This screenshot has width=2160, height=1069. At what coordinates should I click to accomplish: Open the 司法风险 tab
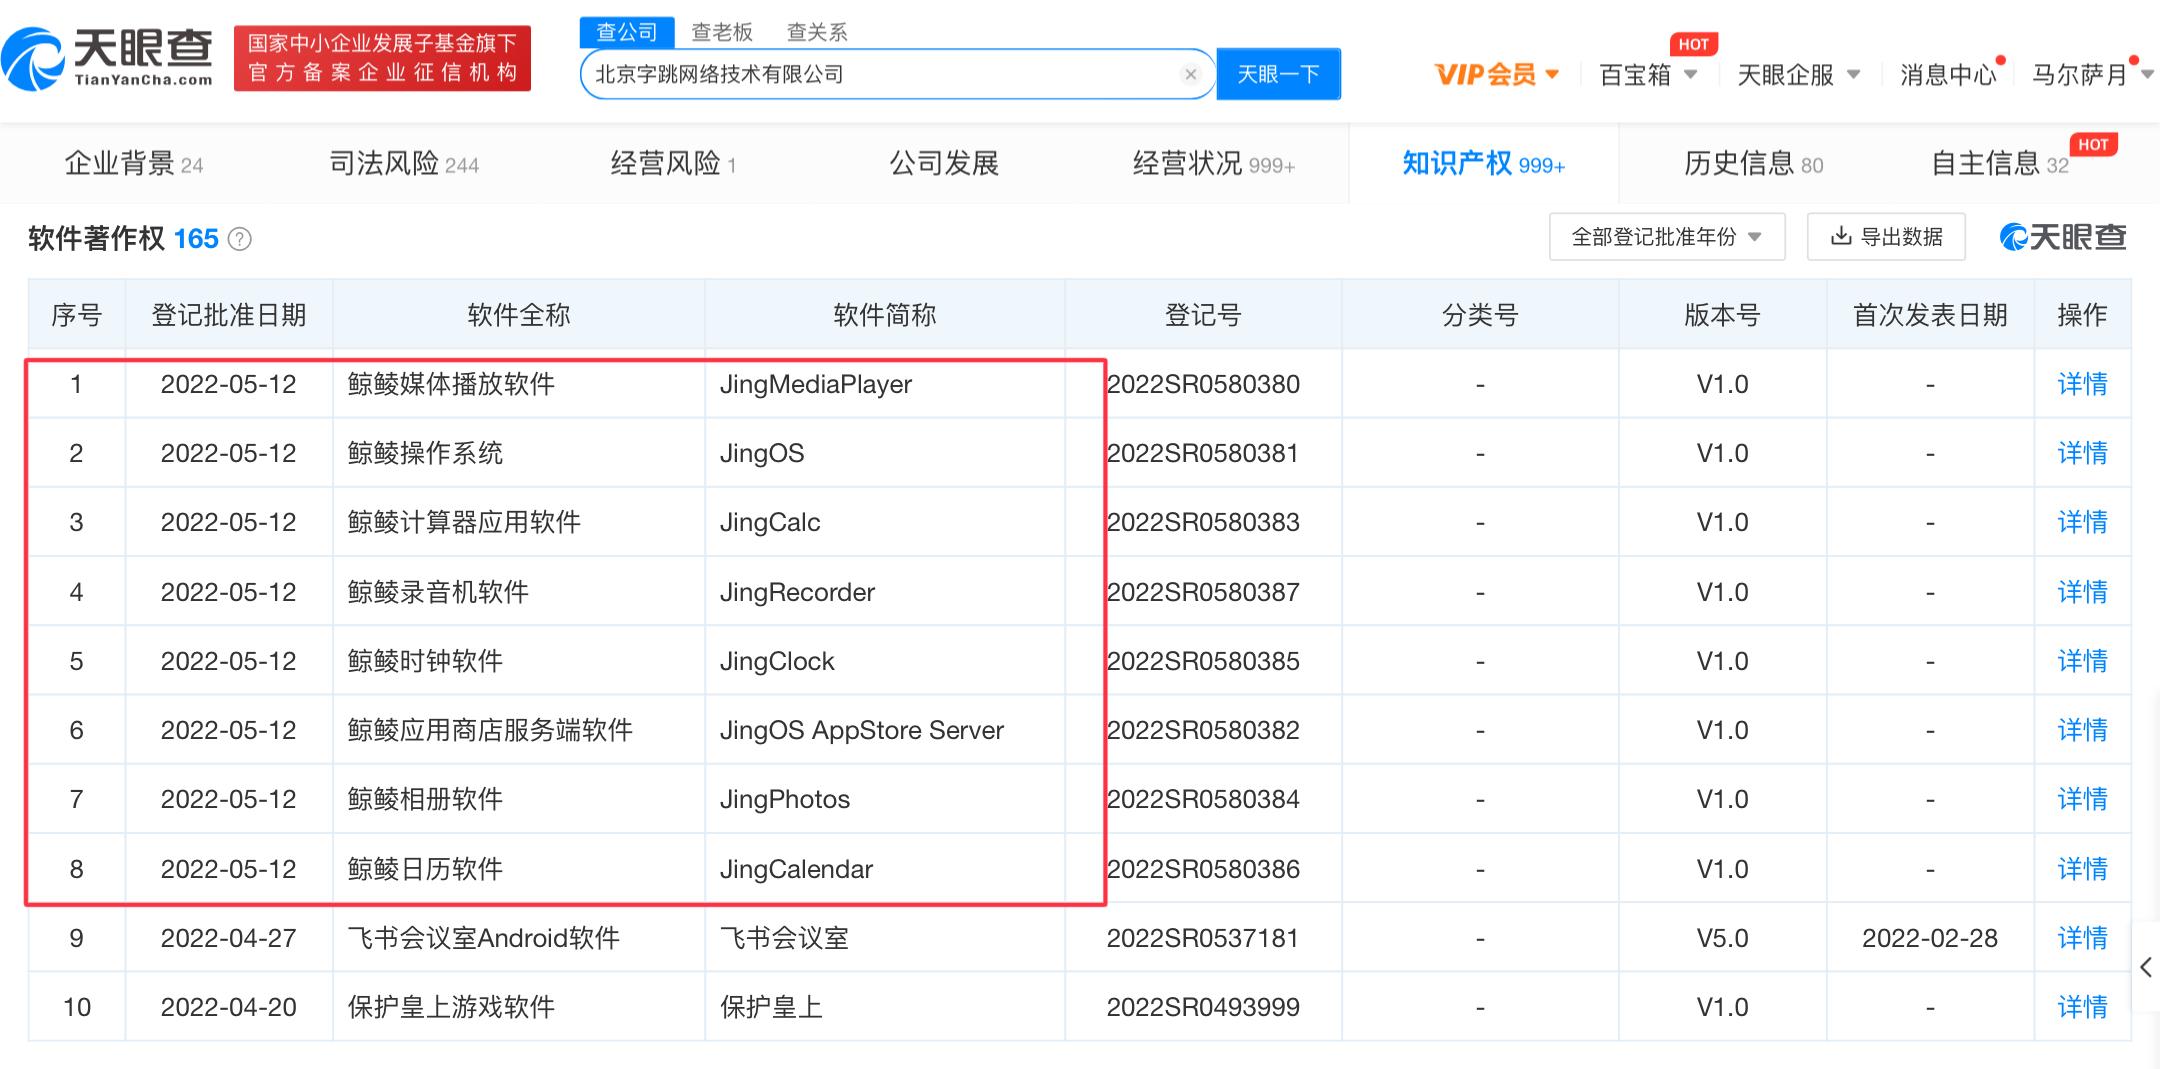click(404, 164)
